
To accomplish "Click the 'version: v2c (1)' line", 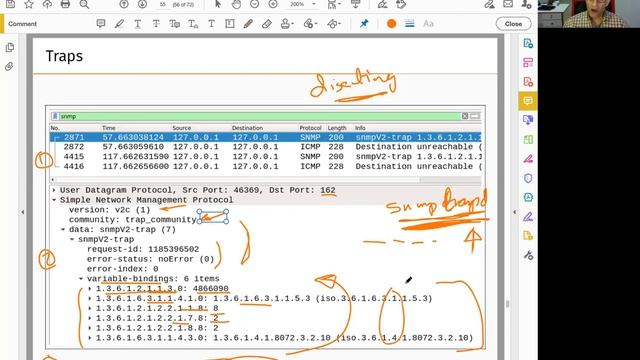I will pyautogui.click(x=109, y=210).
